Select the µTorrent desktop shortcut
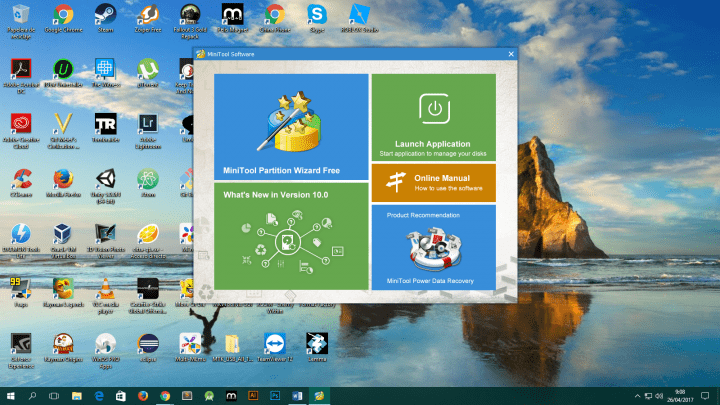The height and width of the screenshot is (405, 720). point(148,73)
